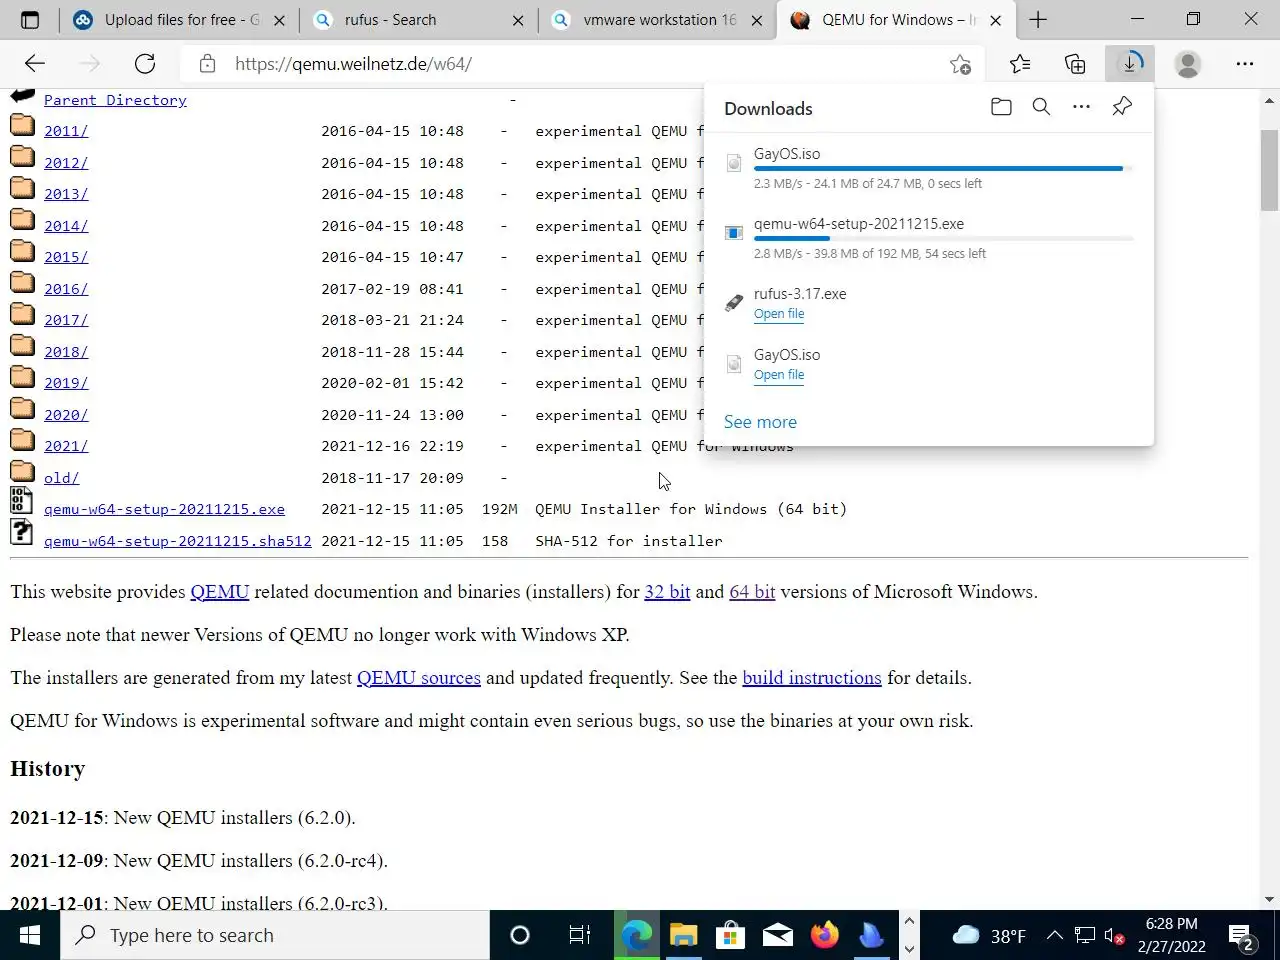
Task: Open the tab actions menu icon
Action: (30, 20)
